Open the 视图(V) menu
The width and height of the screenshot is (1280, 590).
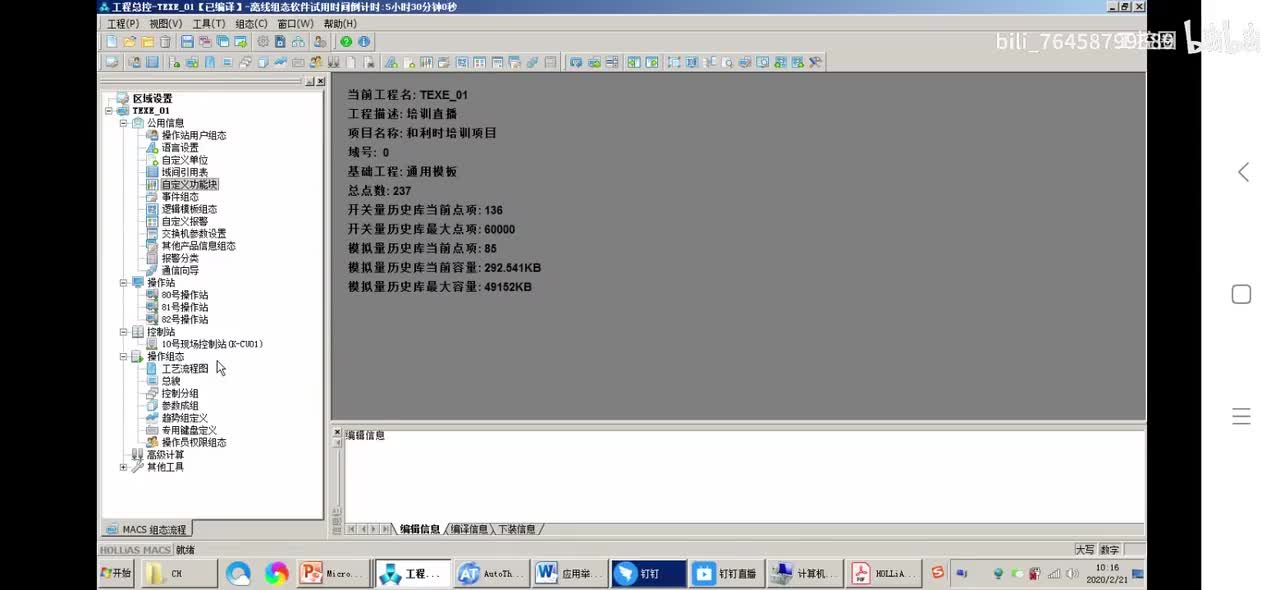tap(166, 23)
